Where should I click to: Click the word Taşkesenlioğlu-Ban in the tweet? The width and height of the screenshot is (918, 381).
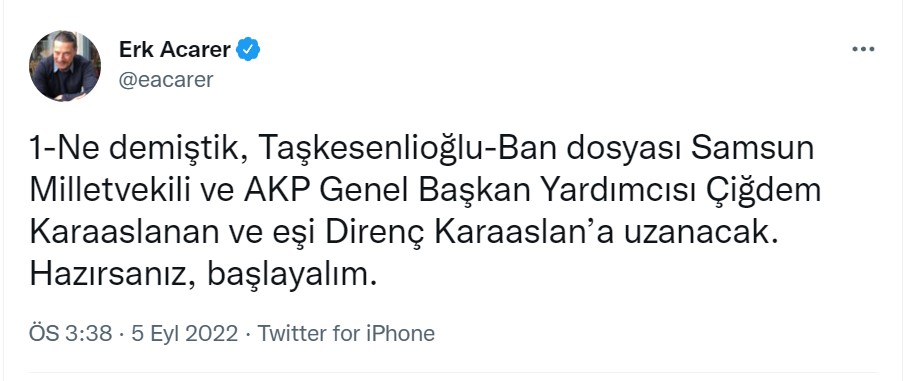[384, 150]
